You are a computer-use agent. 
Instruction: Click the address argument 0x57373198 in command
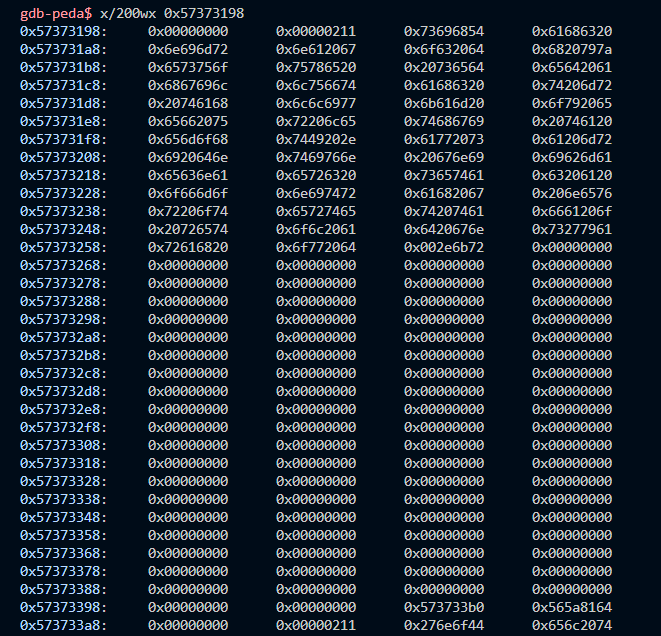[x=204, y=13]
